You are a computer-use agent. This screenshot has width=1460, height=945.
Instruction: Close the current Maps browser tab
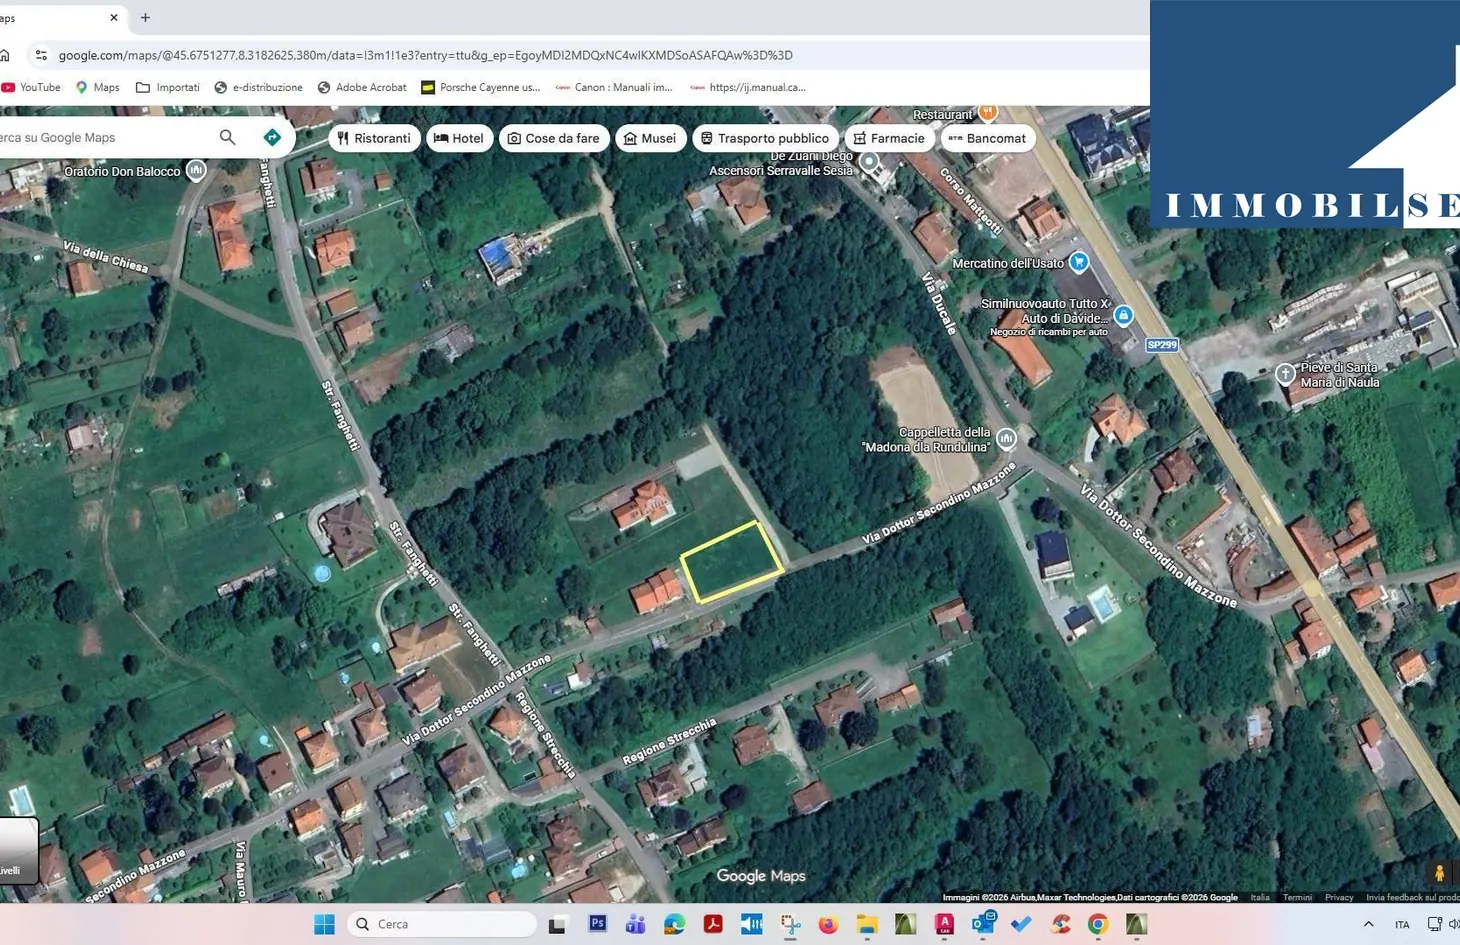point(113,17)
